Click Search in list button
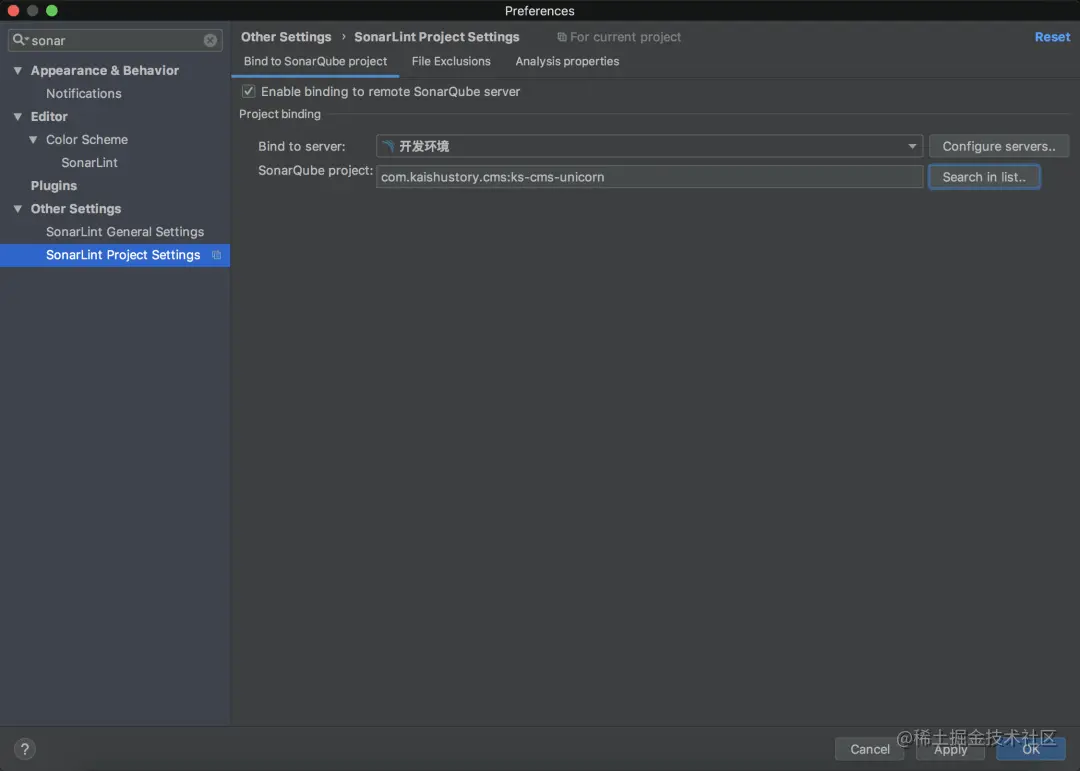Screen dimensions: 1080x771 [984, 177]
